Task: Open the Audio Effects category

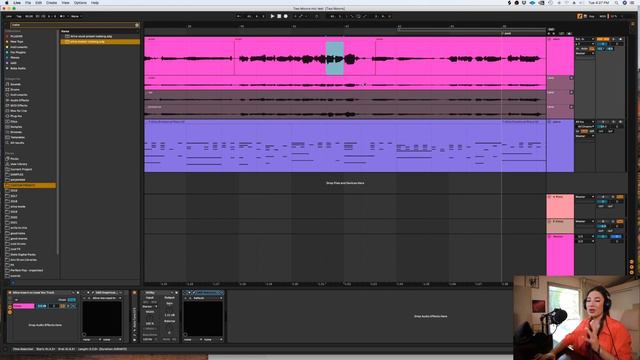Action: coord(19,100)
